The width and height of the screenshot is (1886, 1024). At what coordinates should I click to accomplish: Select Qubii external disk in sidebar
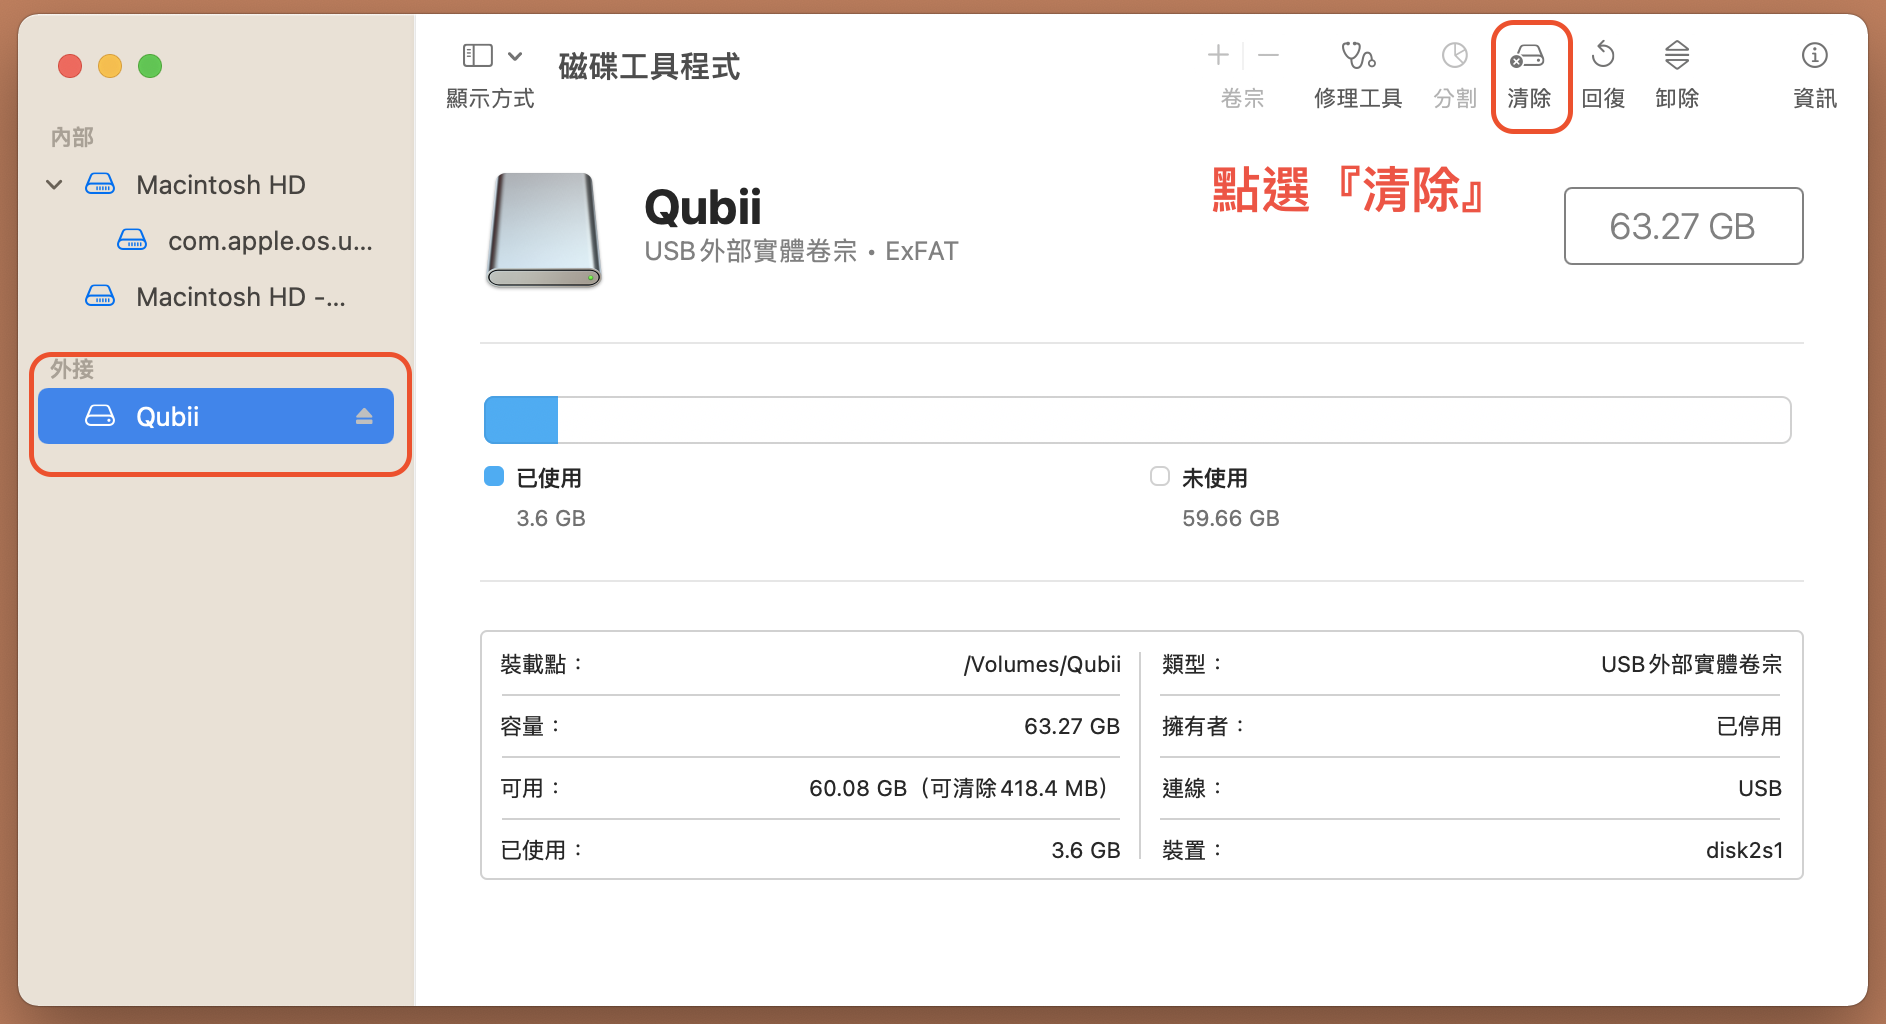[x=200, y=416]
